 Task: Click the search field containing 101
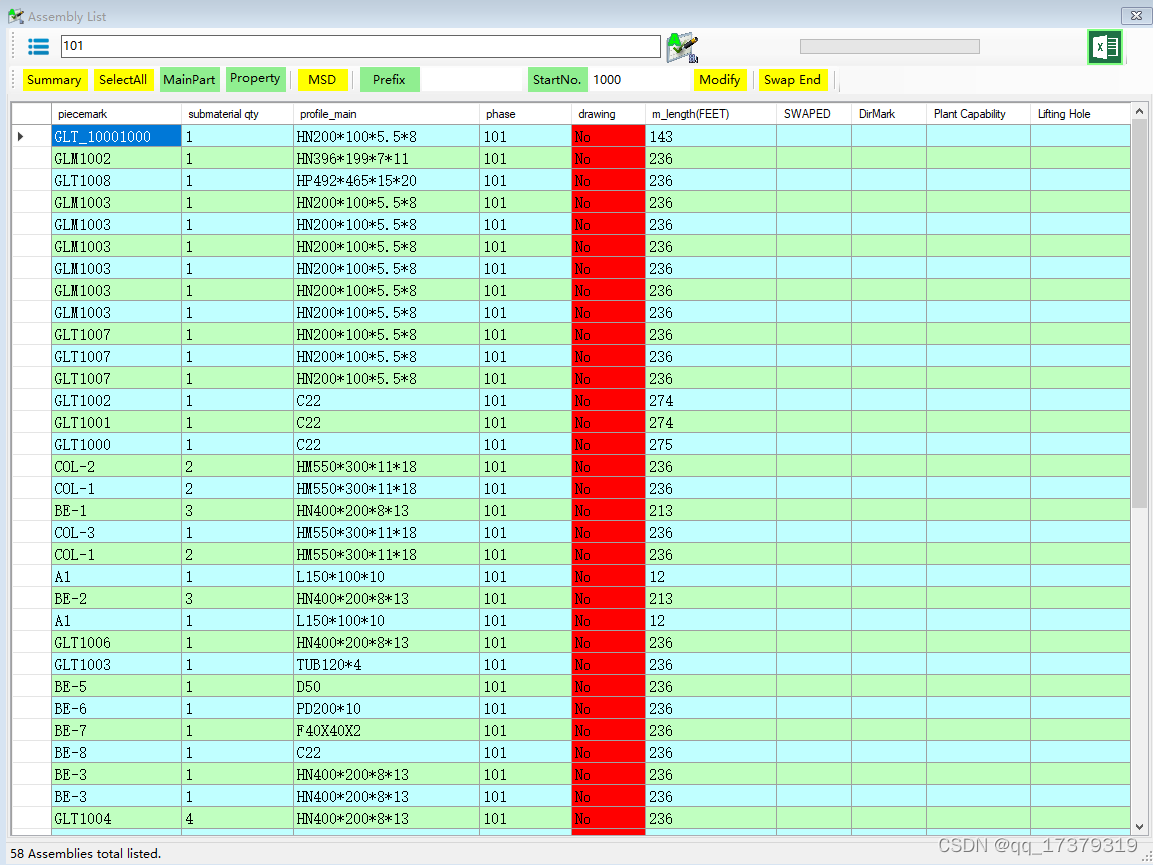pos(360,46)
